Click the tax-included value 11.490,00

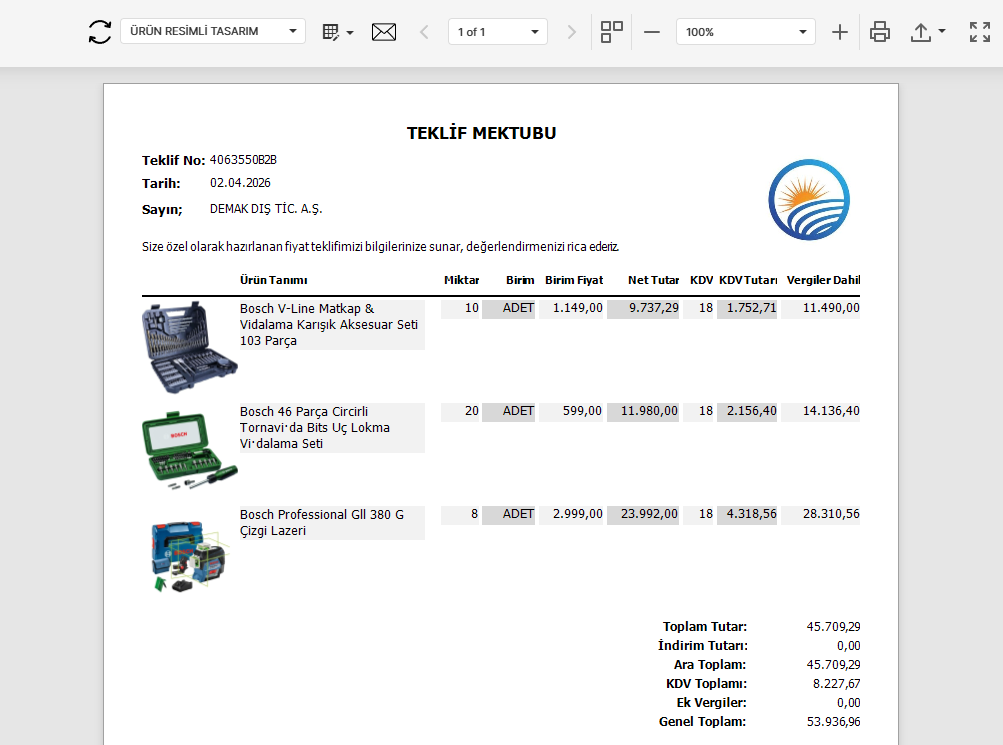821,308
